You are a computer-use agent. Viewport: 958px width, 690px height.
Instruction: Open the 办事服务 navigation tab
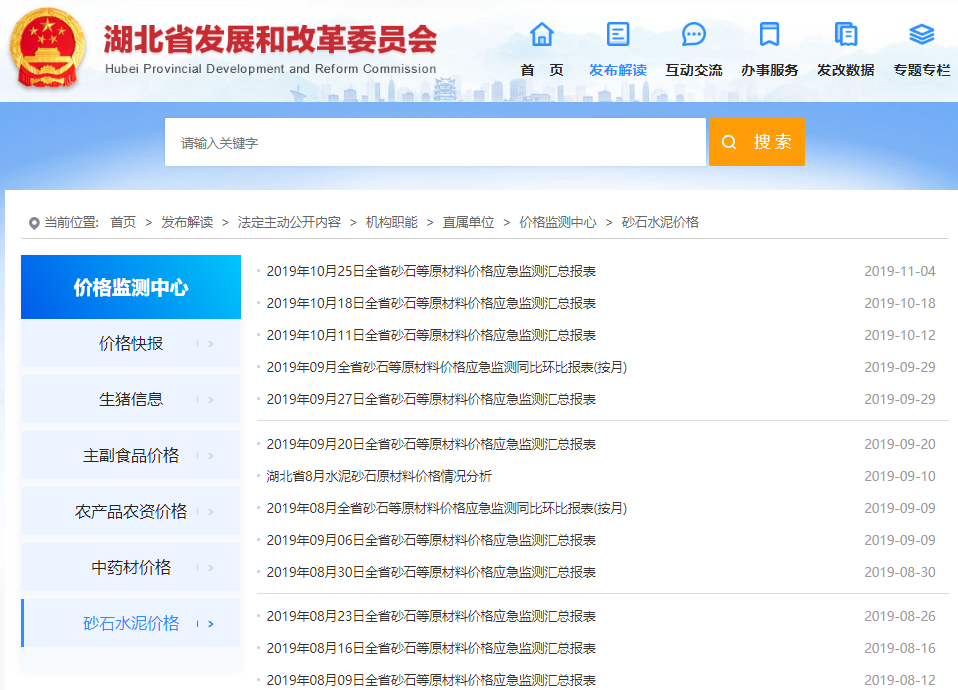(x=769, y=70)
